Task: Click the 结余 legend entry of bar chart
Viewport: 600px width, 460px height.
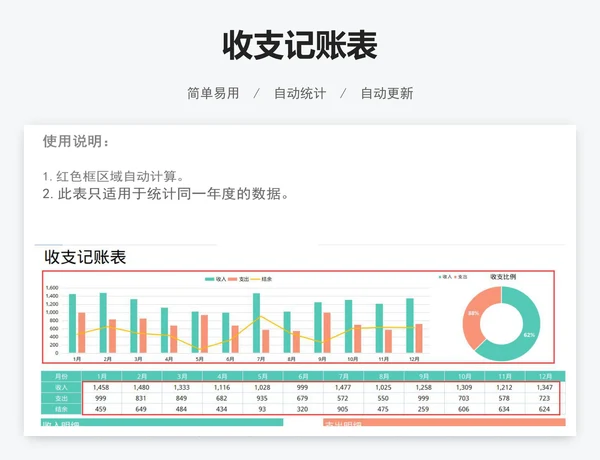Action: coord(261,279)
